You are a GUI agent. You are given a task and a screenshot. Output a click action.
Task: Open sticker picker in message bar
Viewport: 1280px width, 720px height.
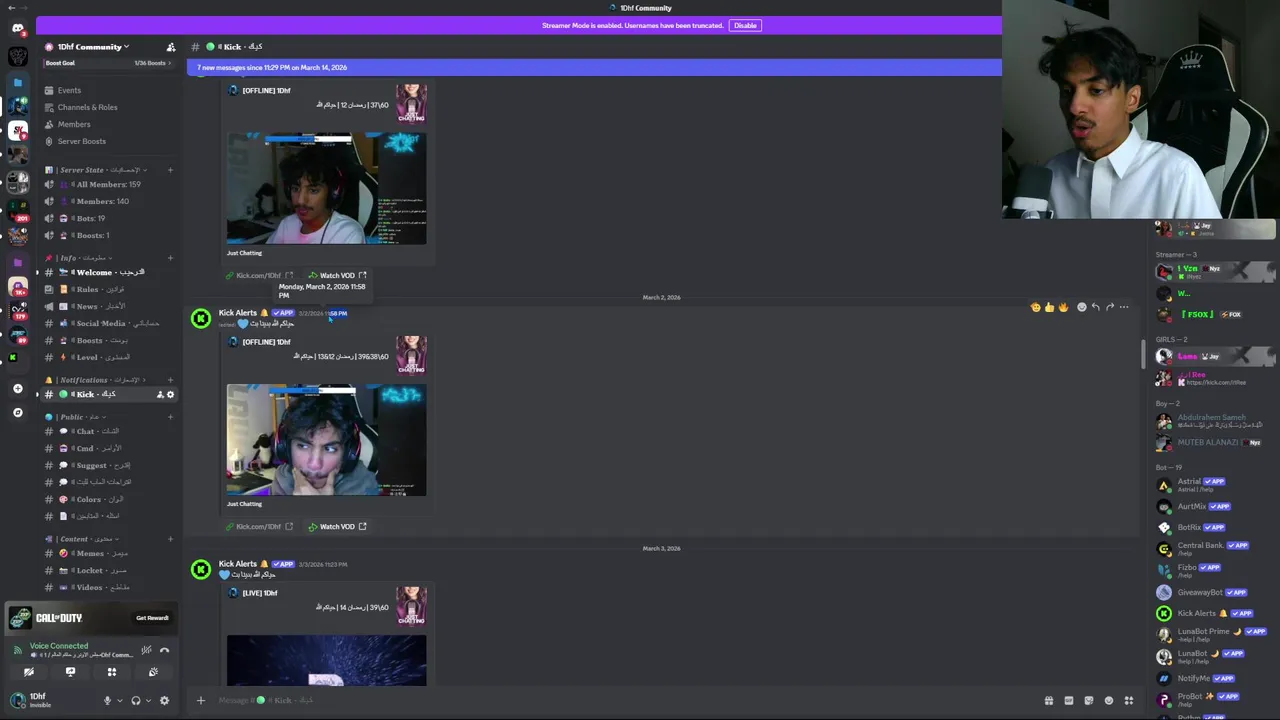pos(1088,700)
